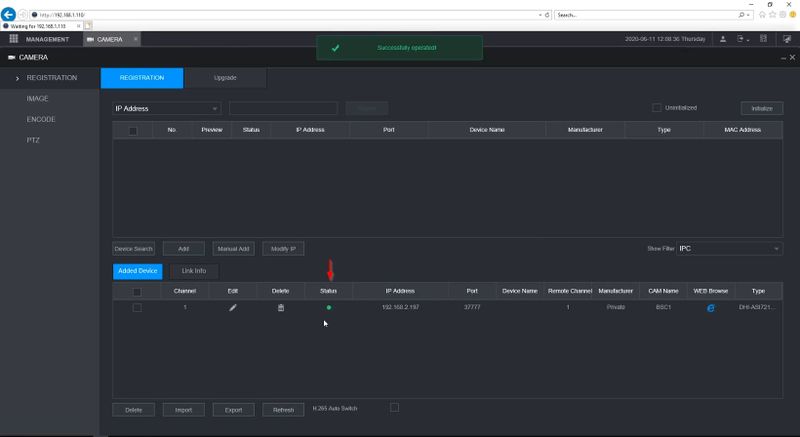This screenshot has width=800, height=437.
Task: Click the Refresh button
Action: 283,410
